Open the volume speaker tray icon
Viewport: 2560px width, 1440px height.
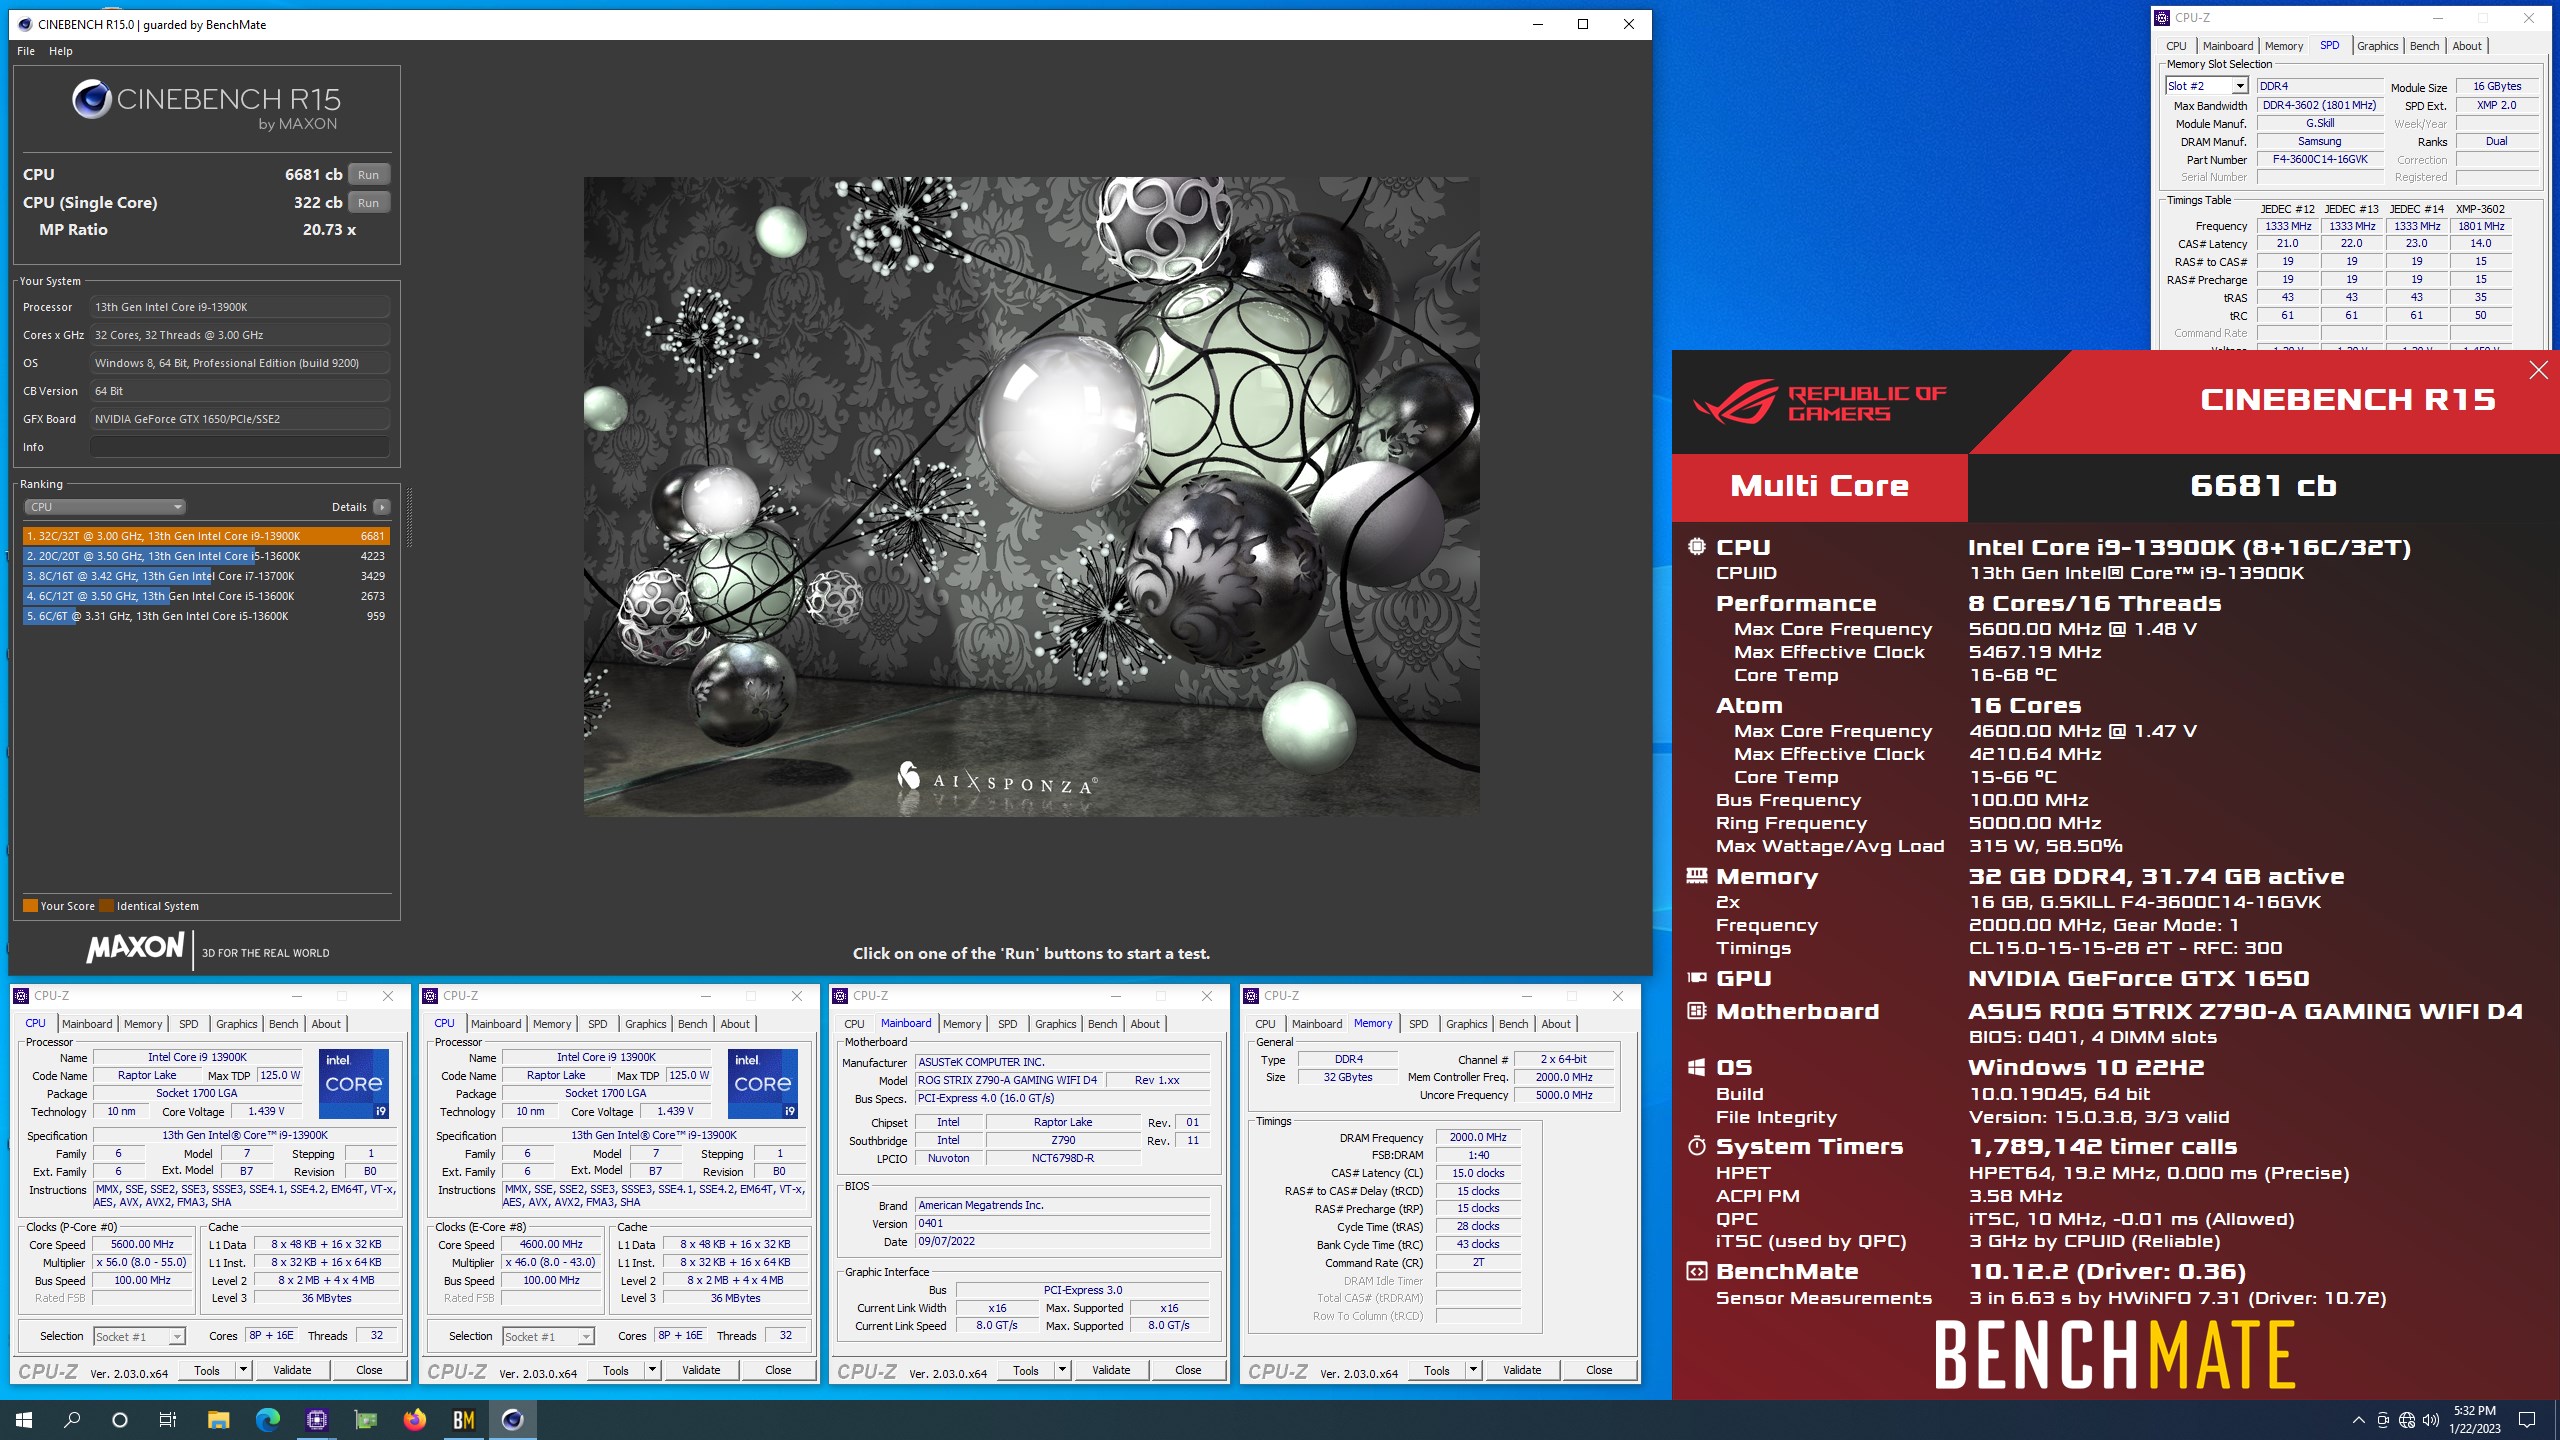2430,1420
